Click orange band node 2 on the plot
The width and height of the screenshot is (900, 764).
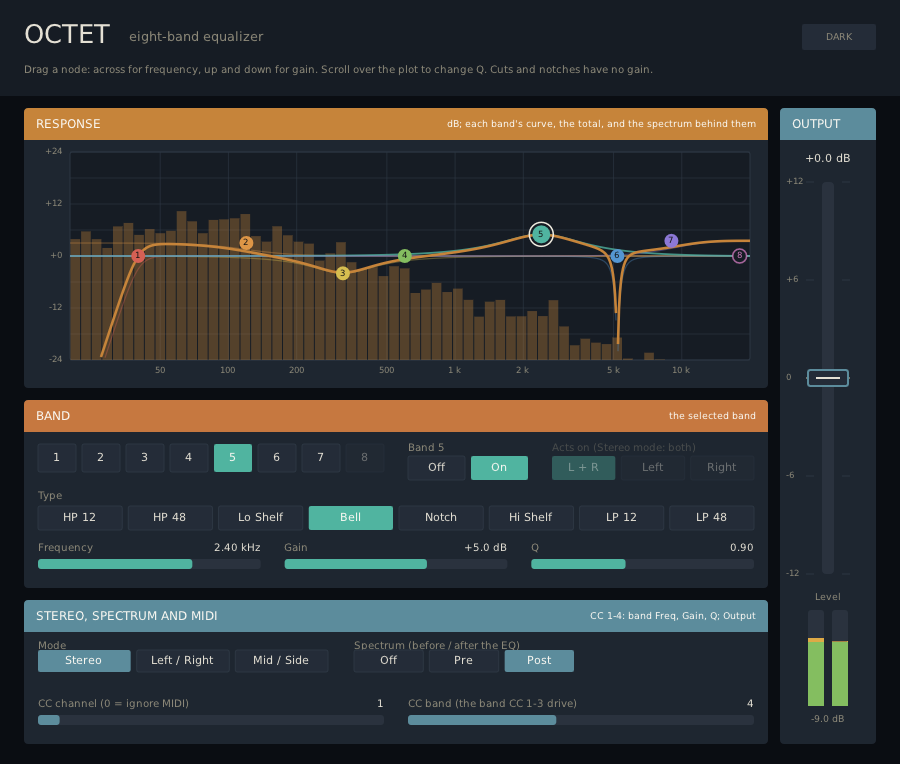click(x=246, y=243)
